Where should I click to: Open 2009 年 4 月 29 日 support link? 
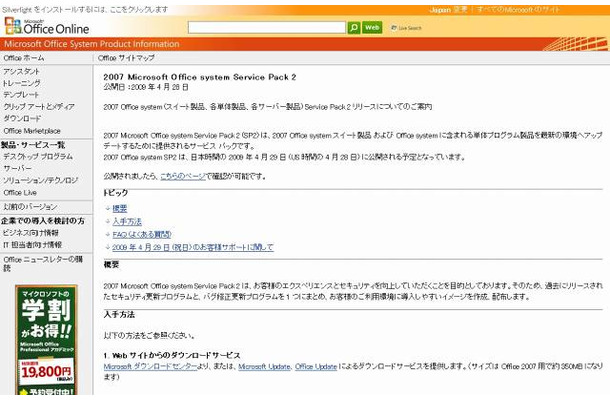tap(193, 247)
